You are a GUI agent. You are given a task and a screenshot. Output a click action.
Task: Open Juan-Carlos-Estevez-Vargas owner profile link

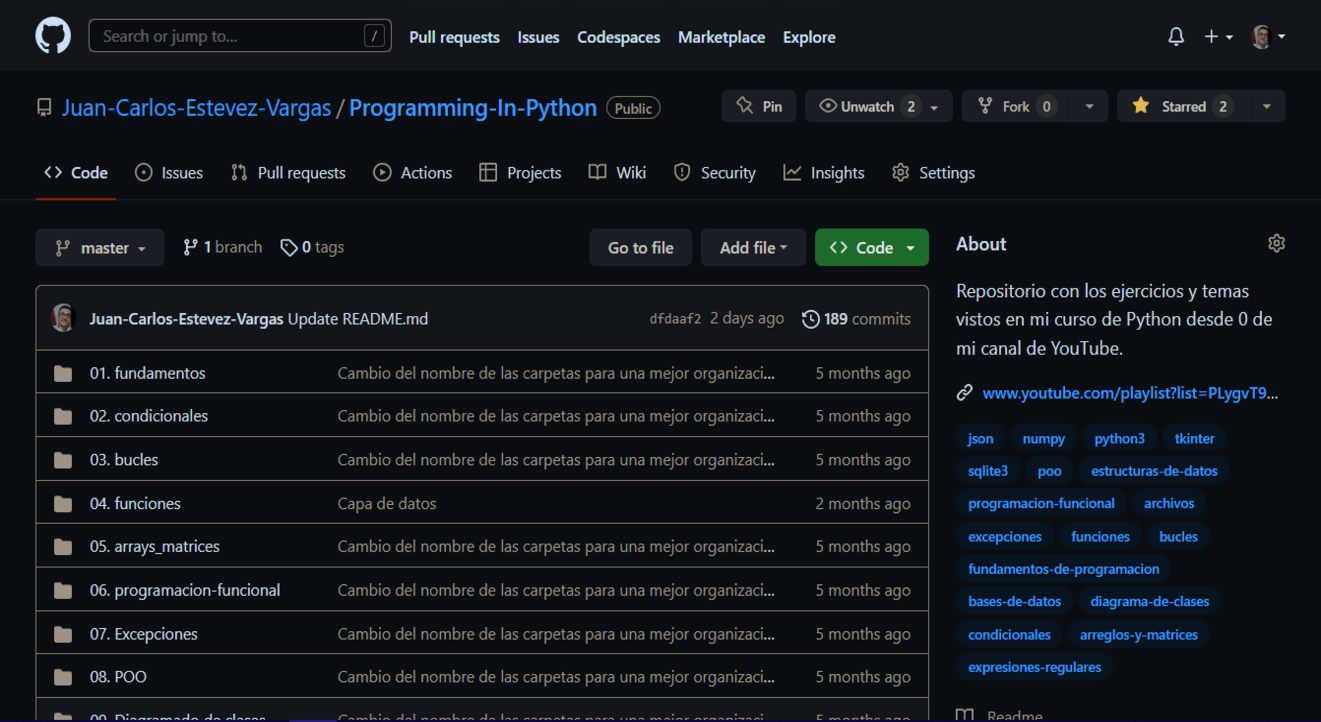click(196, 108)
